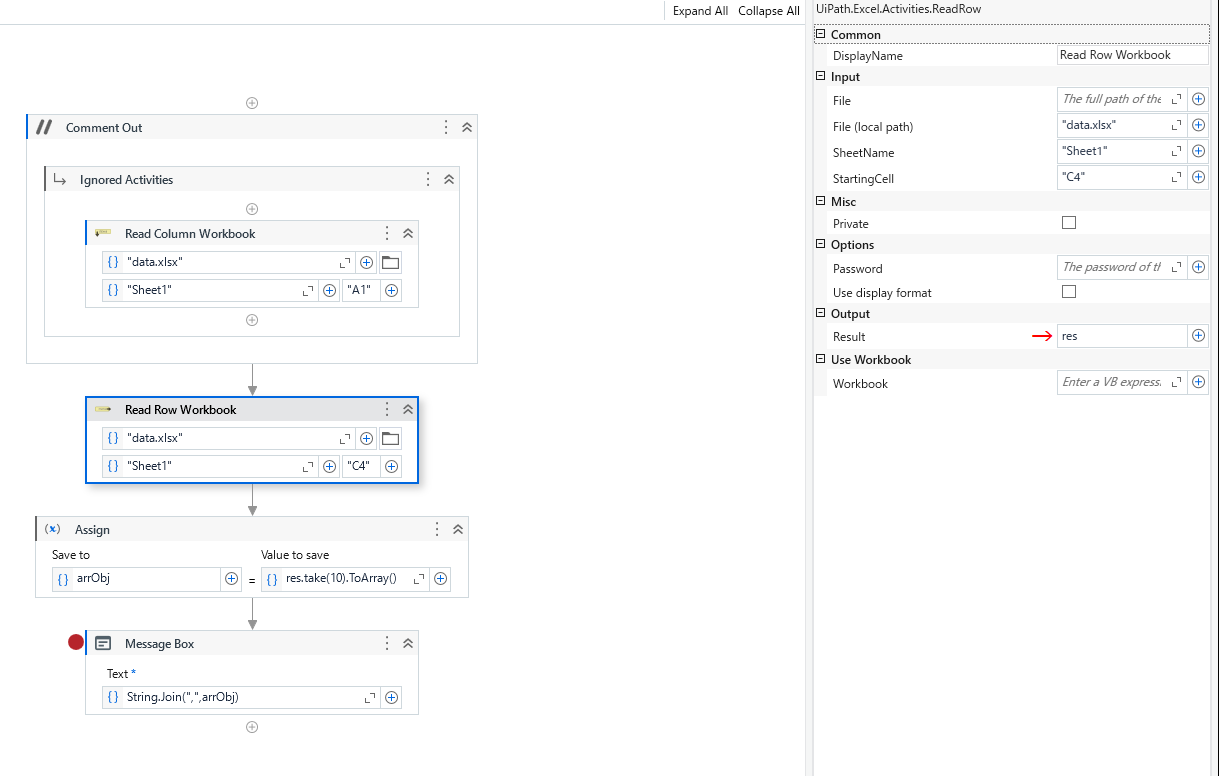Screen dimensions: 1219x776
Task: Collapse the Read Row Workbook activity
Action: click(x=407, y=410)
